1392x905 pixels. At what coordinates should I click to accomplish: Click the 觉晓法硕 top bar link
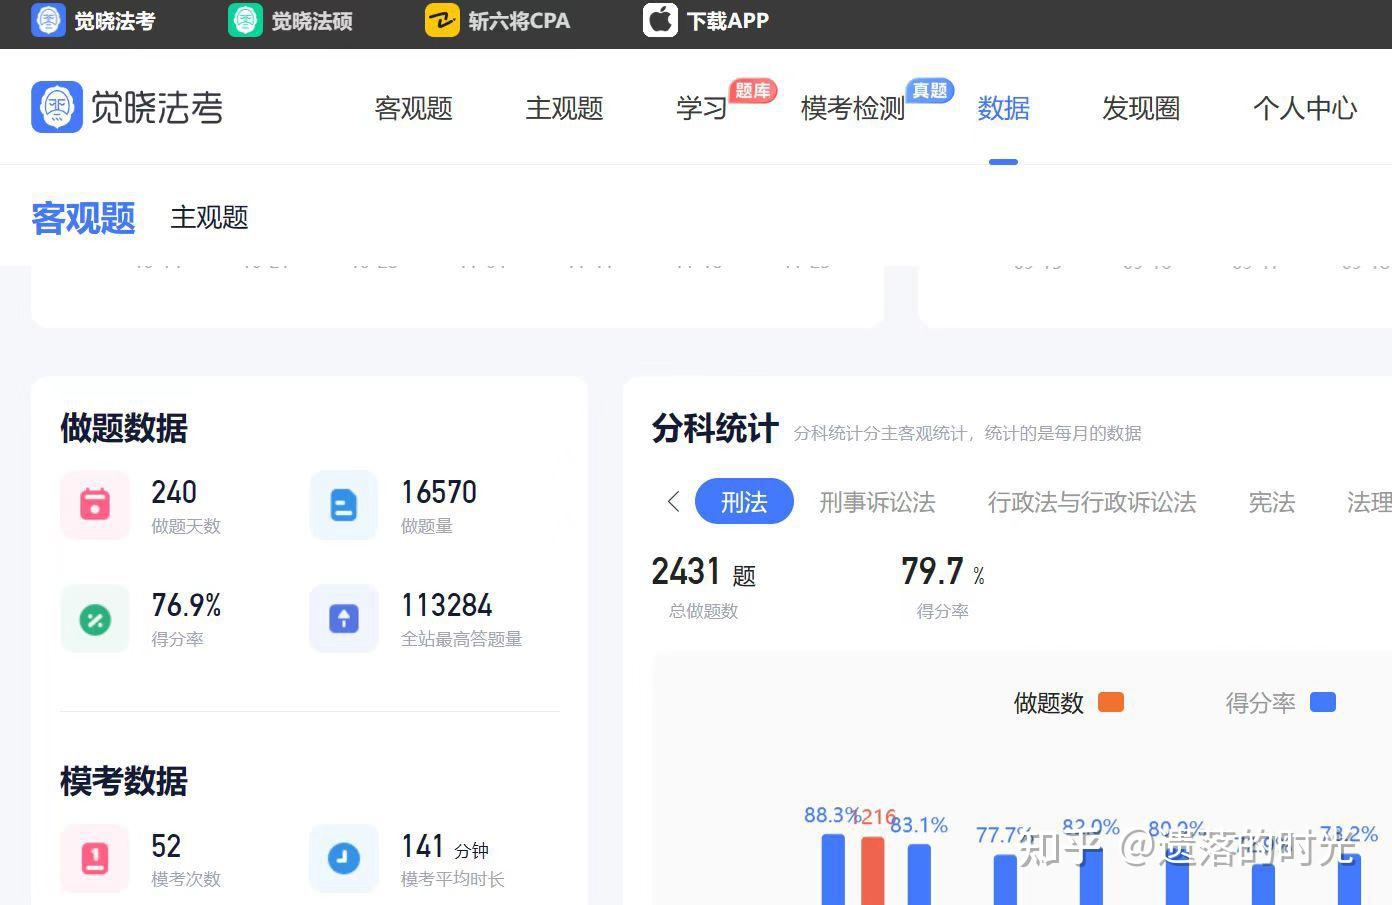(x=312, y=21)
